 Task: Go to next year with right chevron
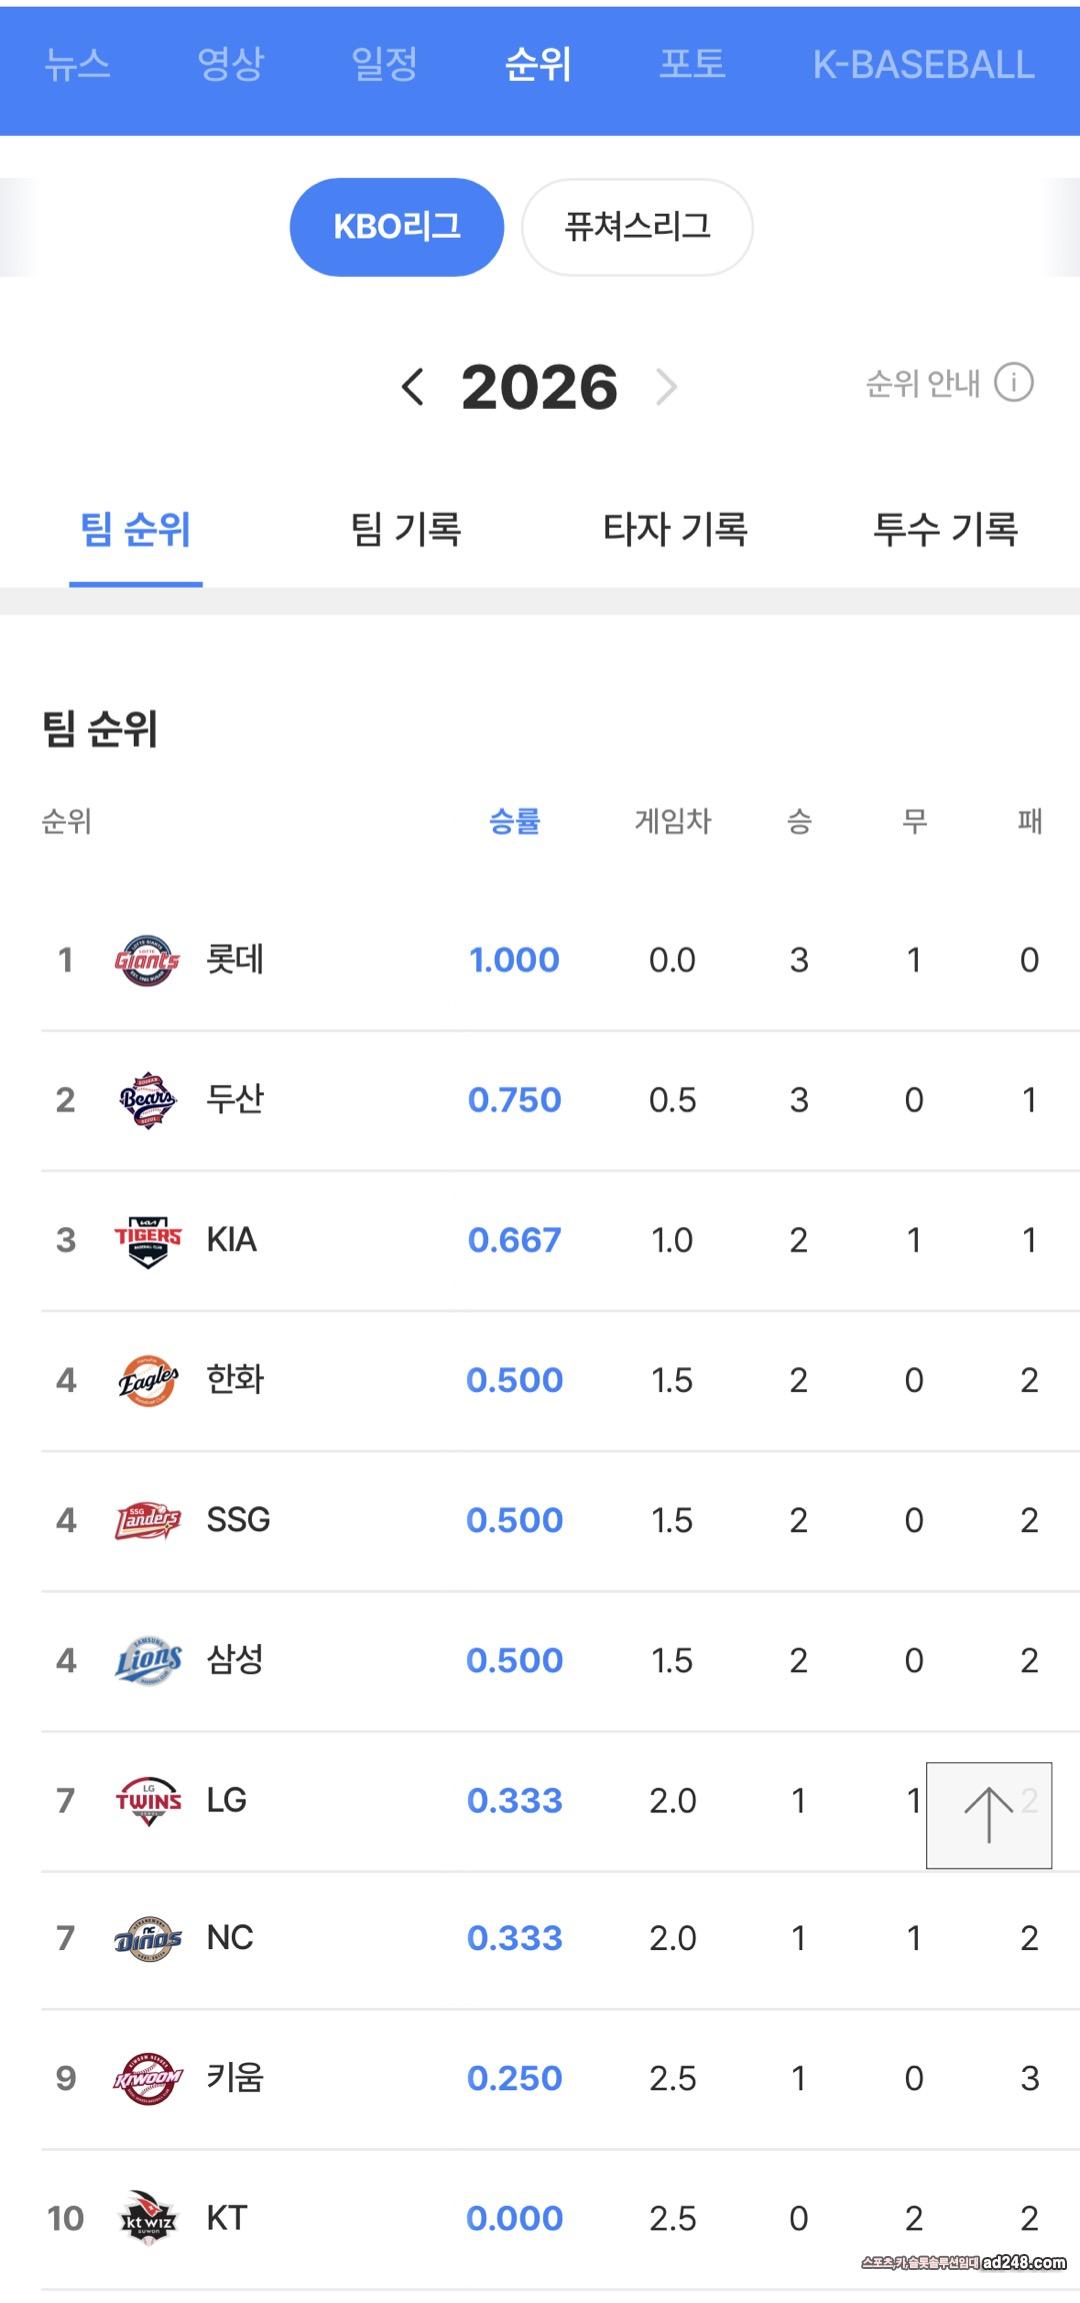tap(667, 387)
